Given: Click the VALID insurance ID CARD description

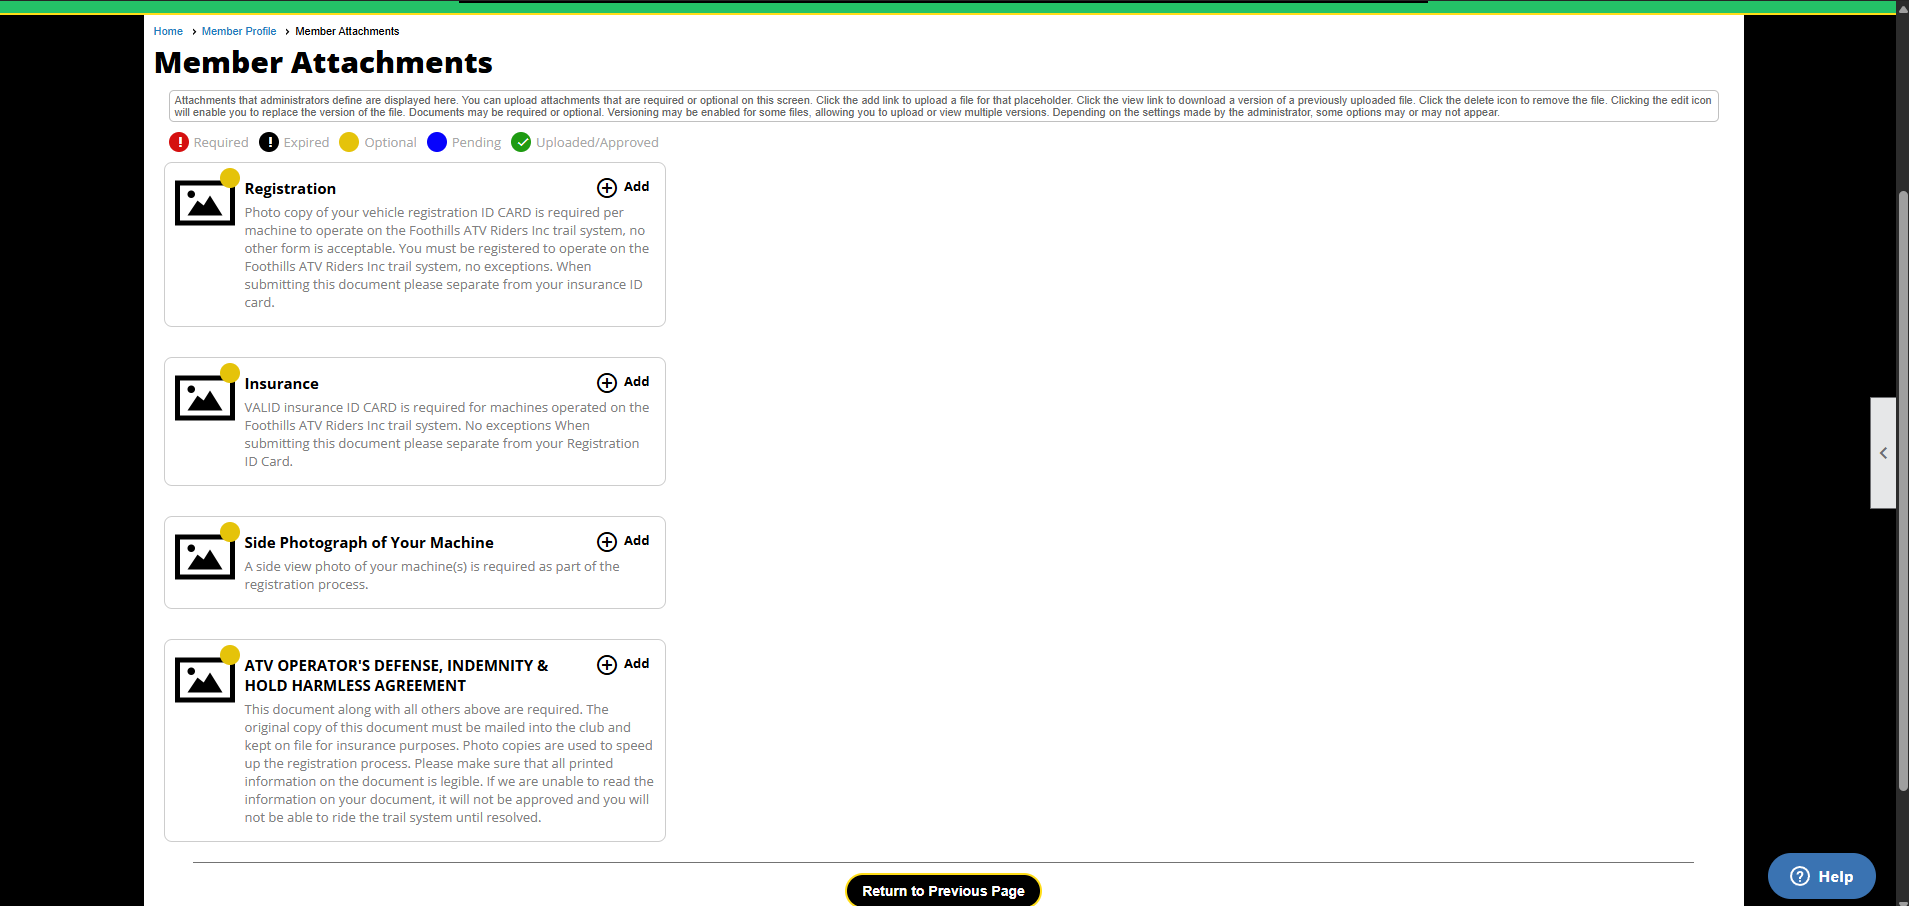Looking at the screenshot, I should point(447,434).
